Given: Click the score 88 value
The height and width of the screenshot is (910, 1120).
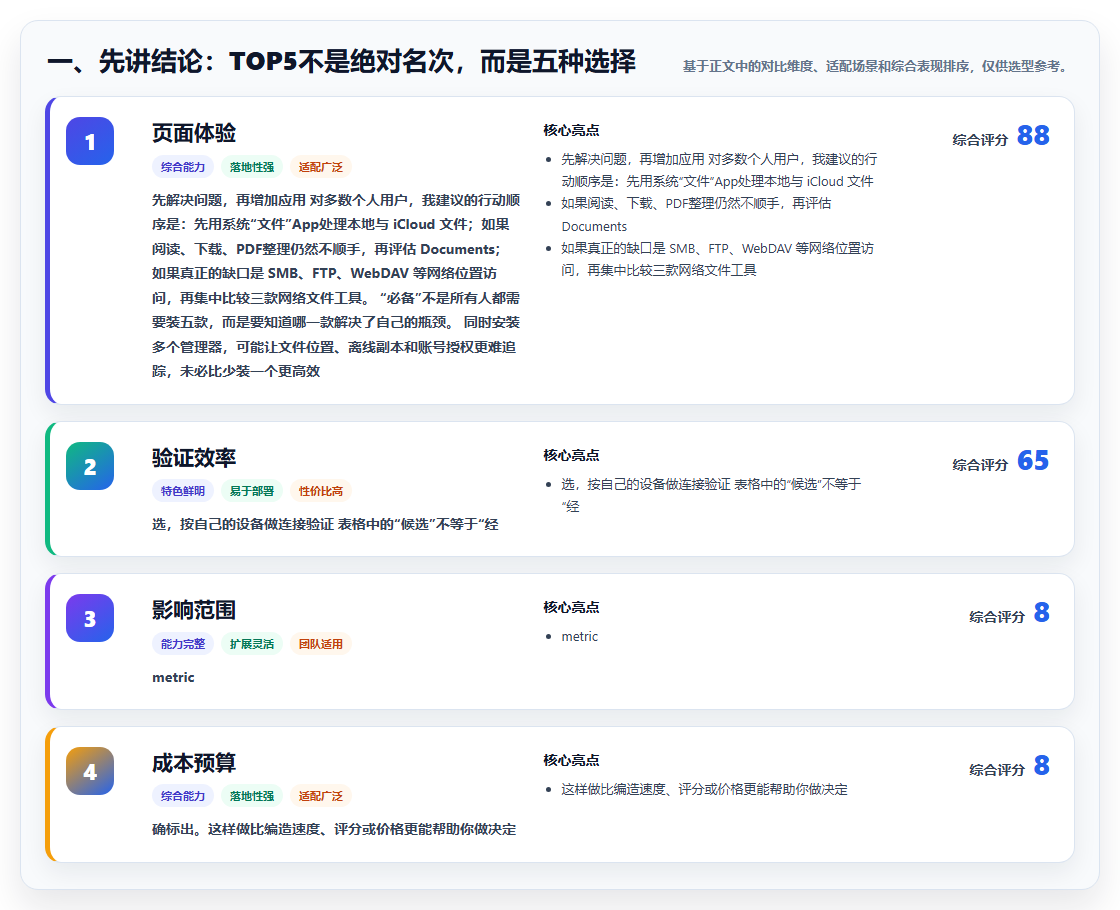Looking at the screenshot, I should click(1033, 135).
